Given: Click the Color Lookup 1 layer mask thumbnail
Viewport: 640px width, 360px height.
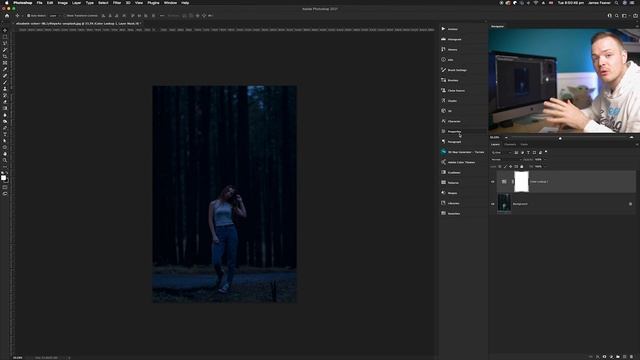Looking at the screenshot, I should [x=521, y=182].
